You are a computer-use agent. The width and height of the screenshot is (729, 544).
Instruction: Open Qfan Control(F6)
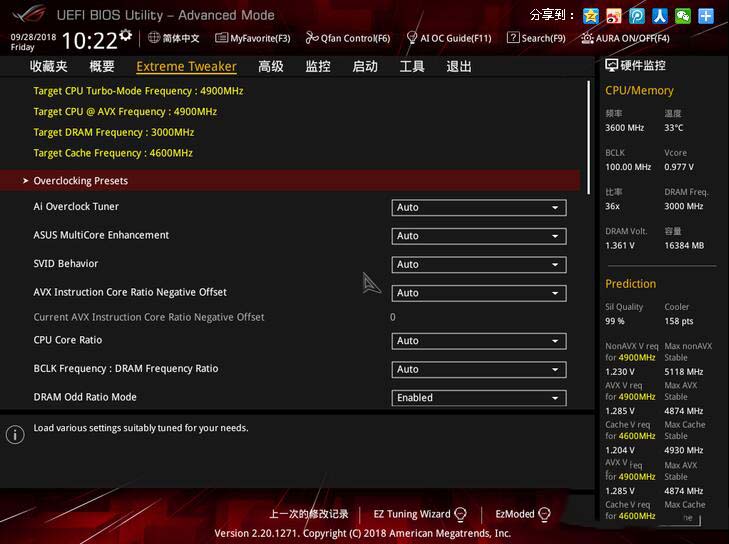point(348,38)
